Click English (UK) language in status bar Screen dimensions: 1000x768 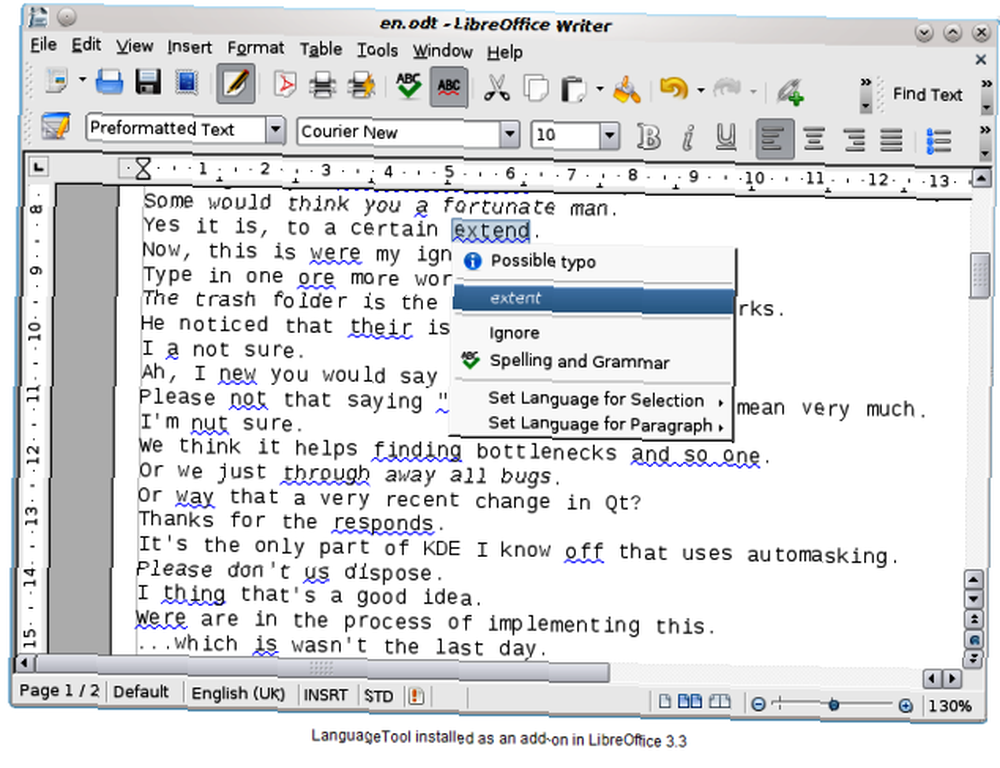pyautogui.click(x=238, y=693)
